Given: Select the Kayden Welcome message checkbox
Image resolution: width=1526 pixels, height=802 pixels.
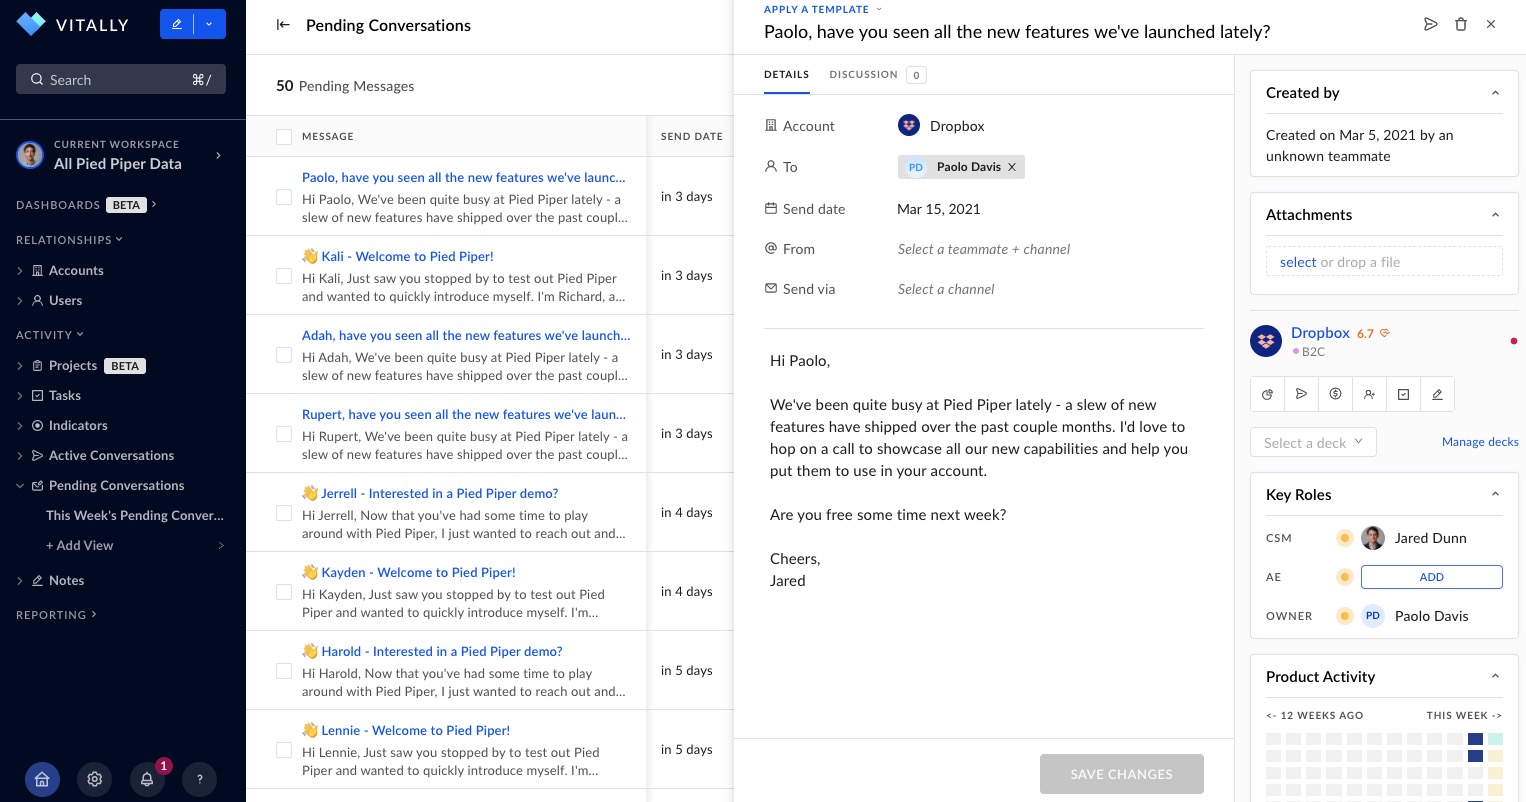Looking at the screenshot, I should 284,592.
